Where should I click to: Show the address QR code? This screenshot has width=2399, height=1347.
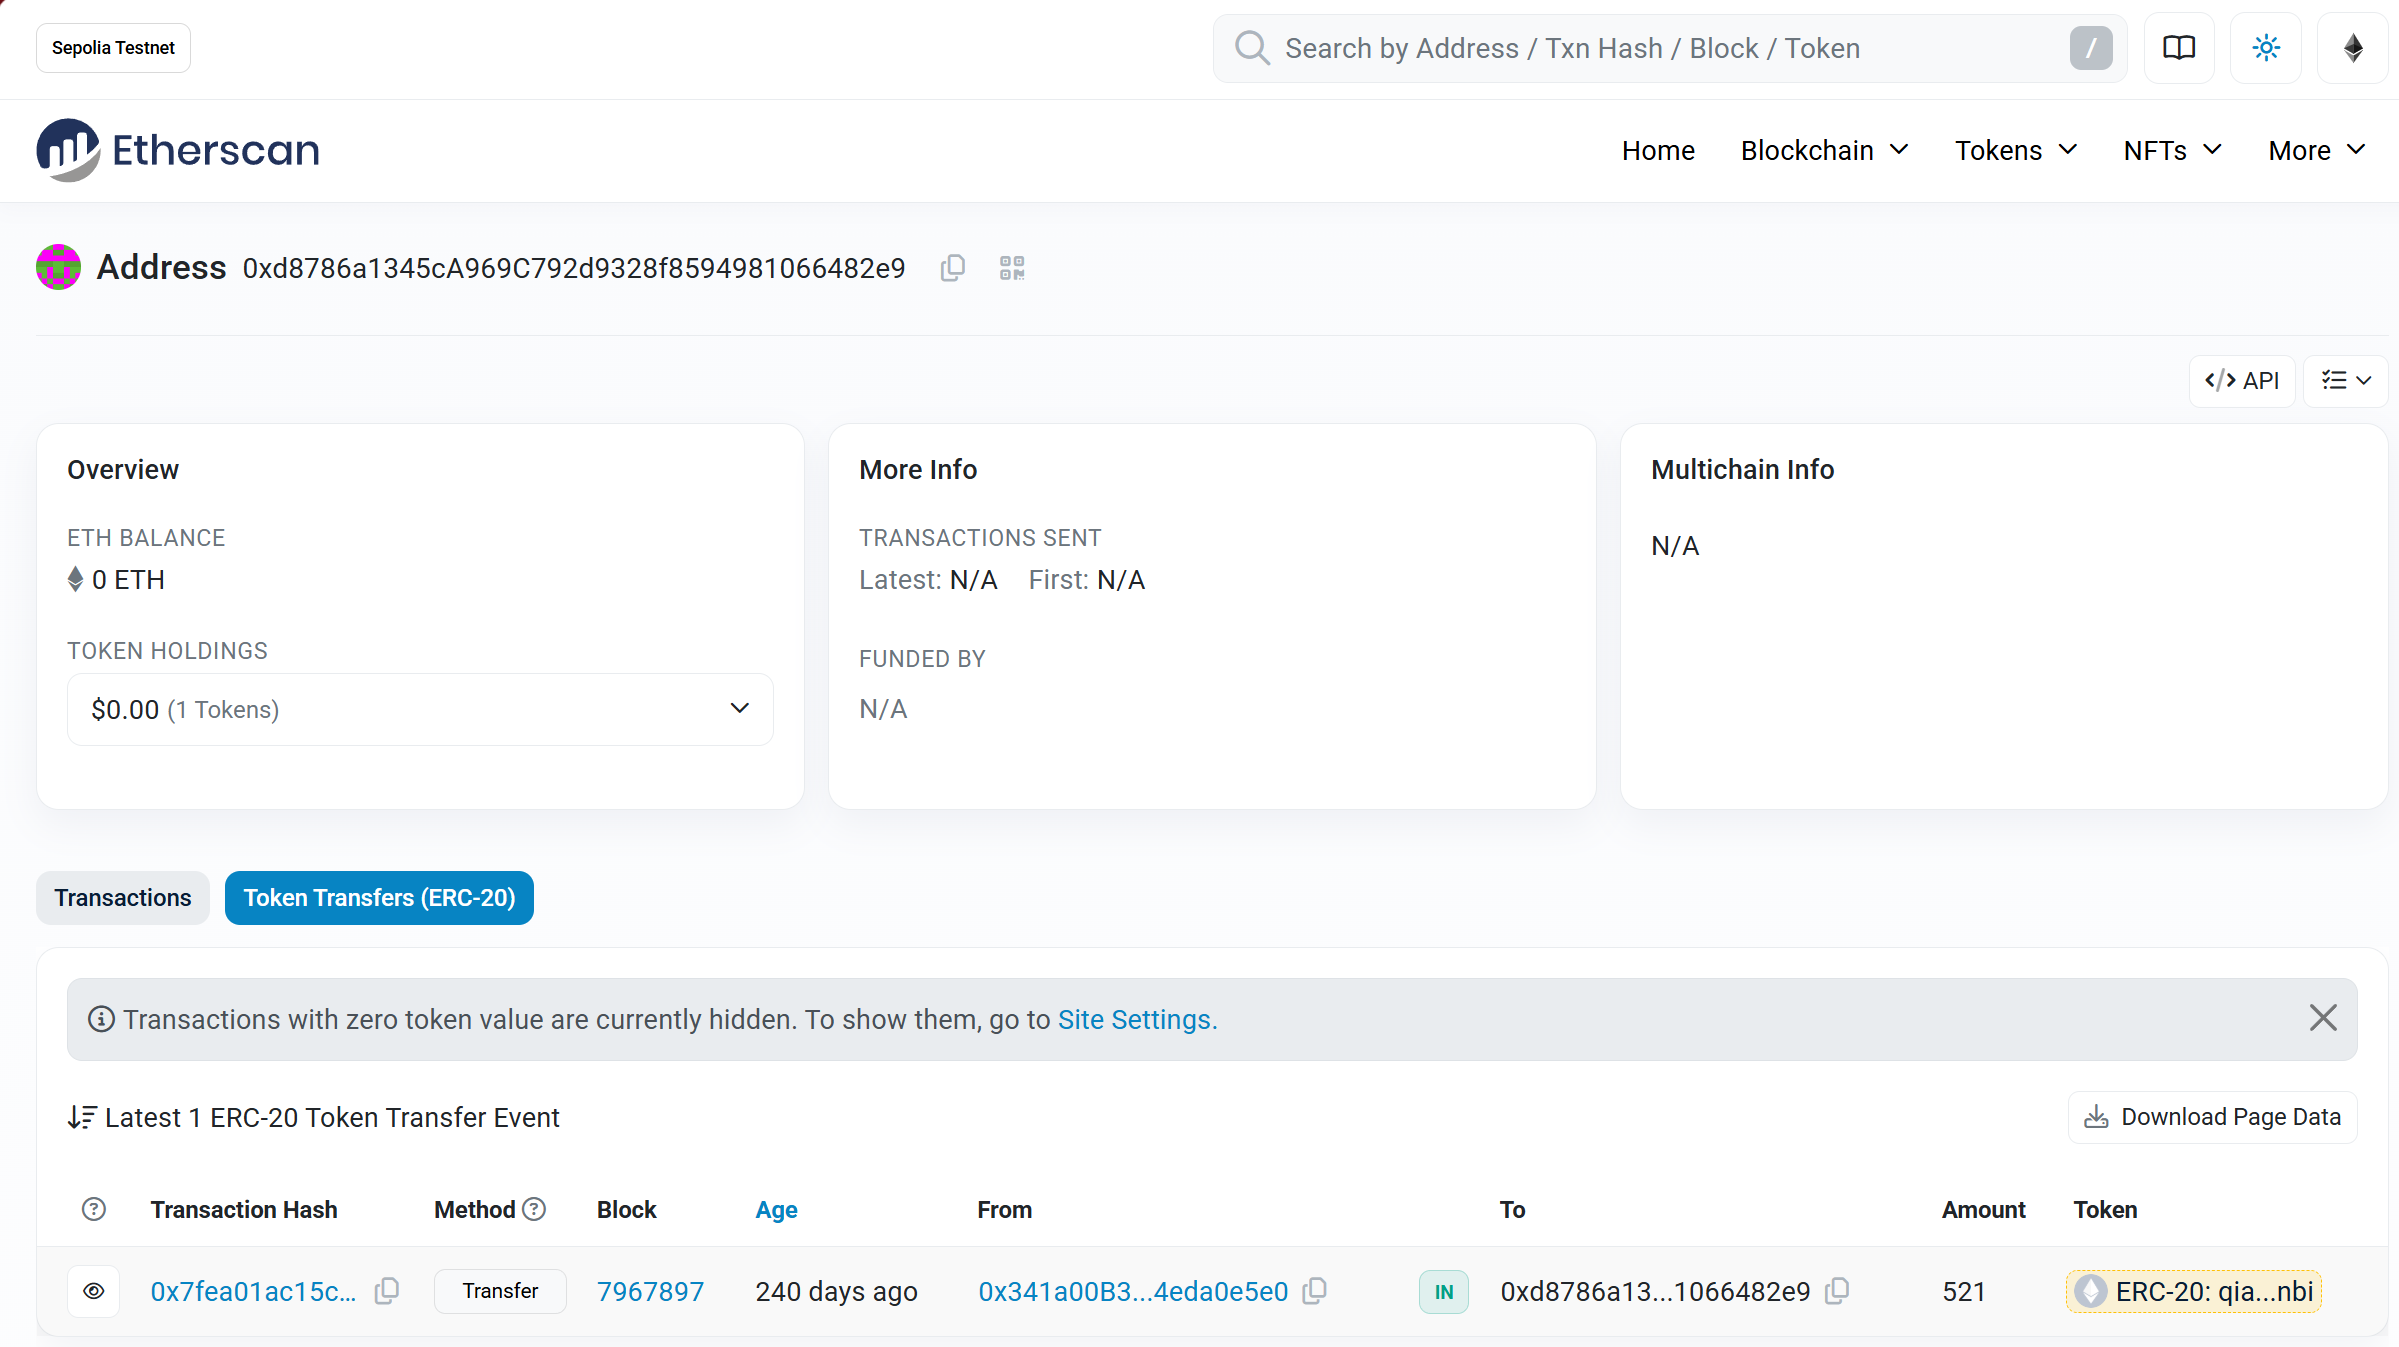[x=1012, y=268]
